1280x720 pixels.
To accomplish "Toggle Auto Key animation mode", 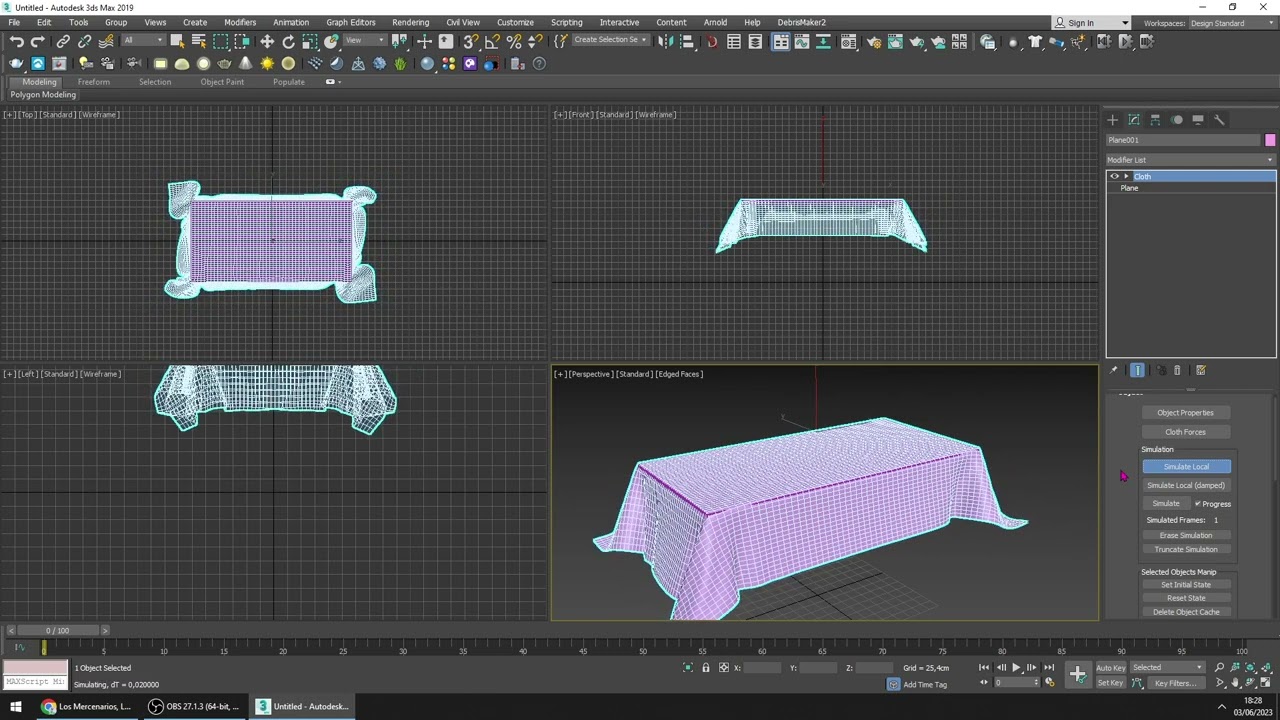I will pyautogui.click(x=1111, y=668).
